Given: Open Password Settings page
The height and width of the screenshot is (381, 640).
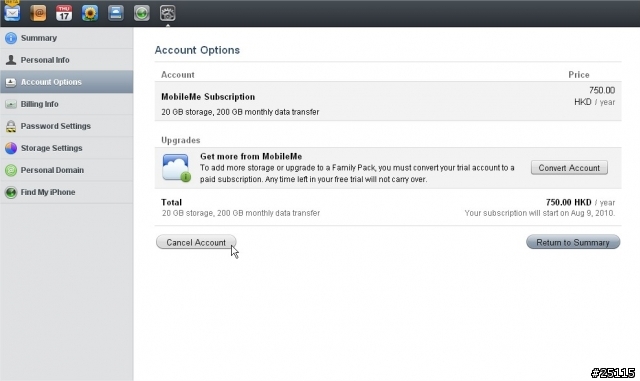Looking at the screenshot, I should coord(67,126).
